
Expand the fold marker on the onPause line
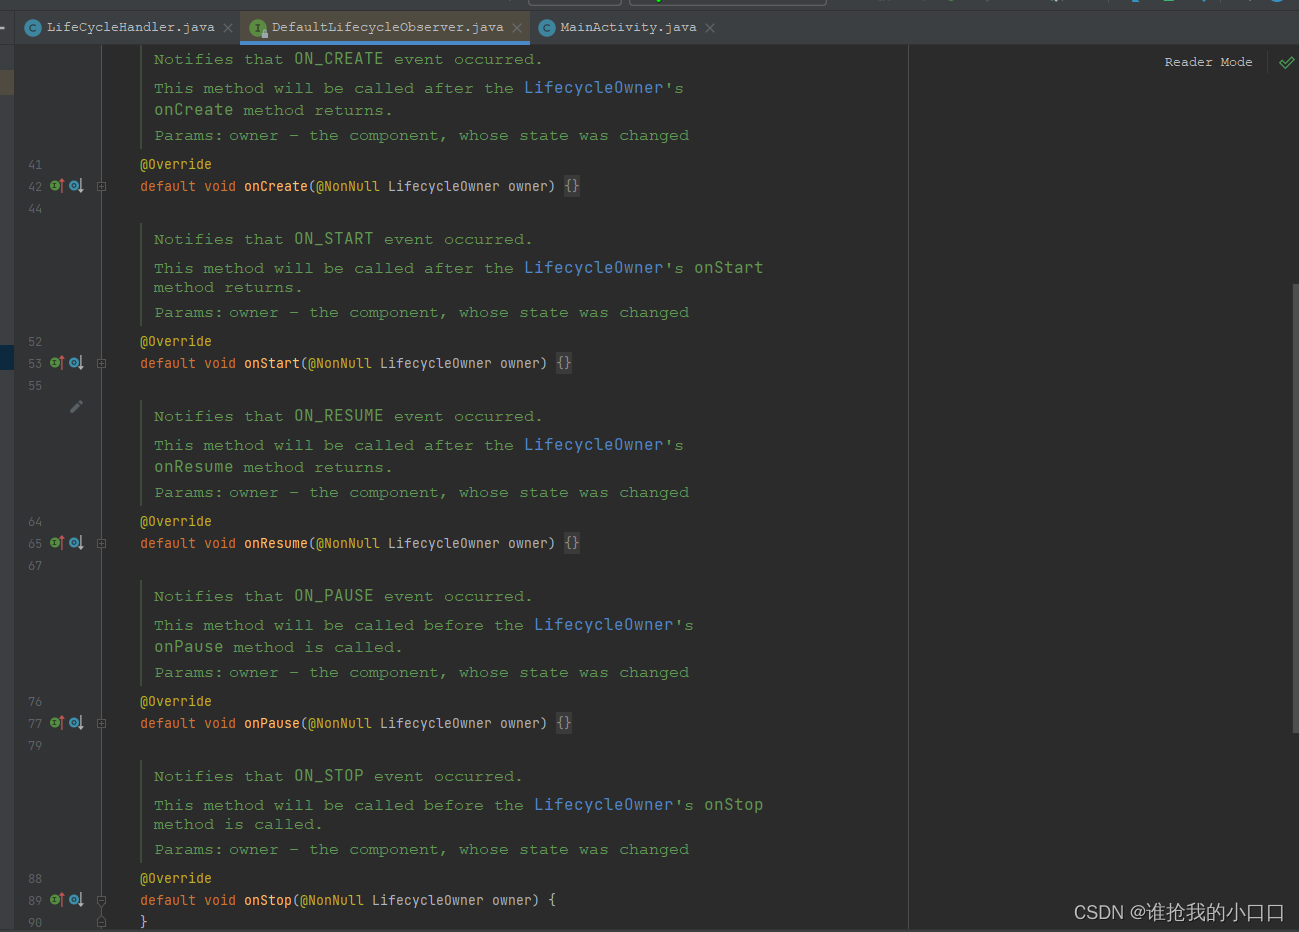[x=101, y=723]
